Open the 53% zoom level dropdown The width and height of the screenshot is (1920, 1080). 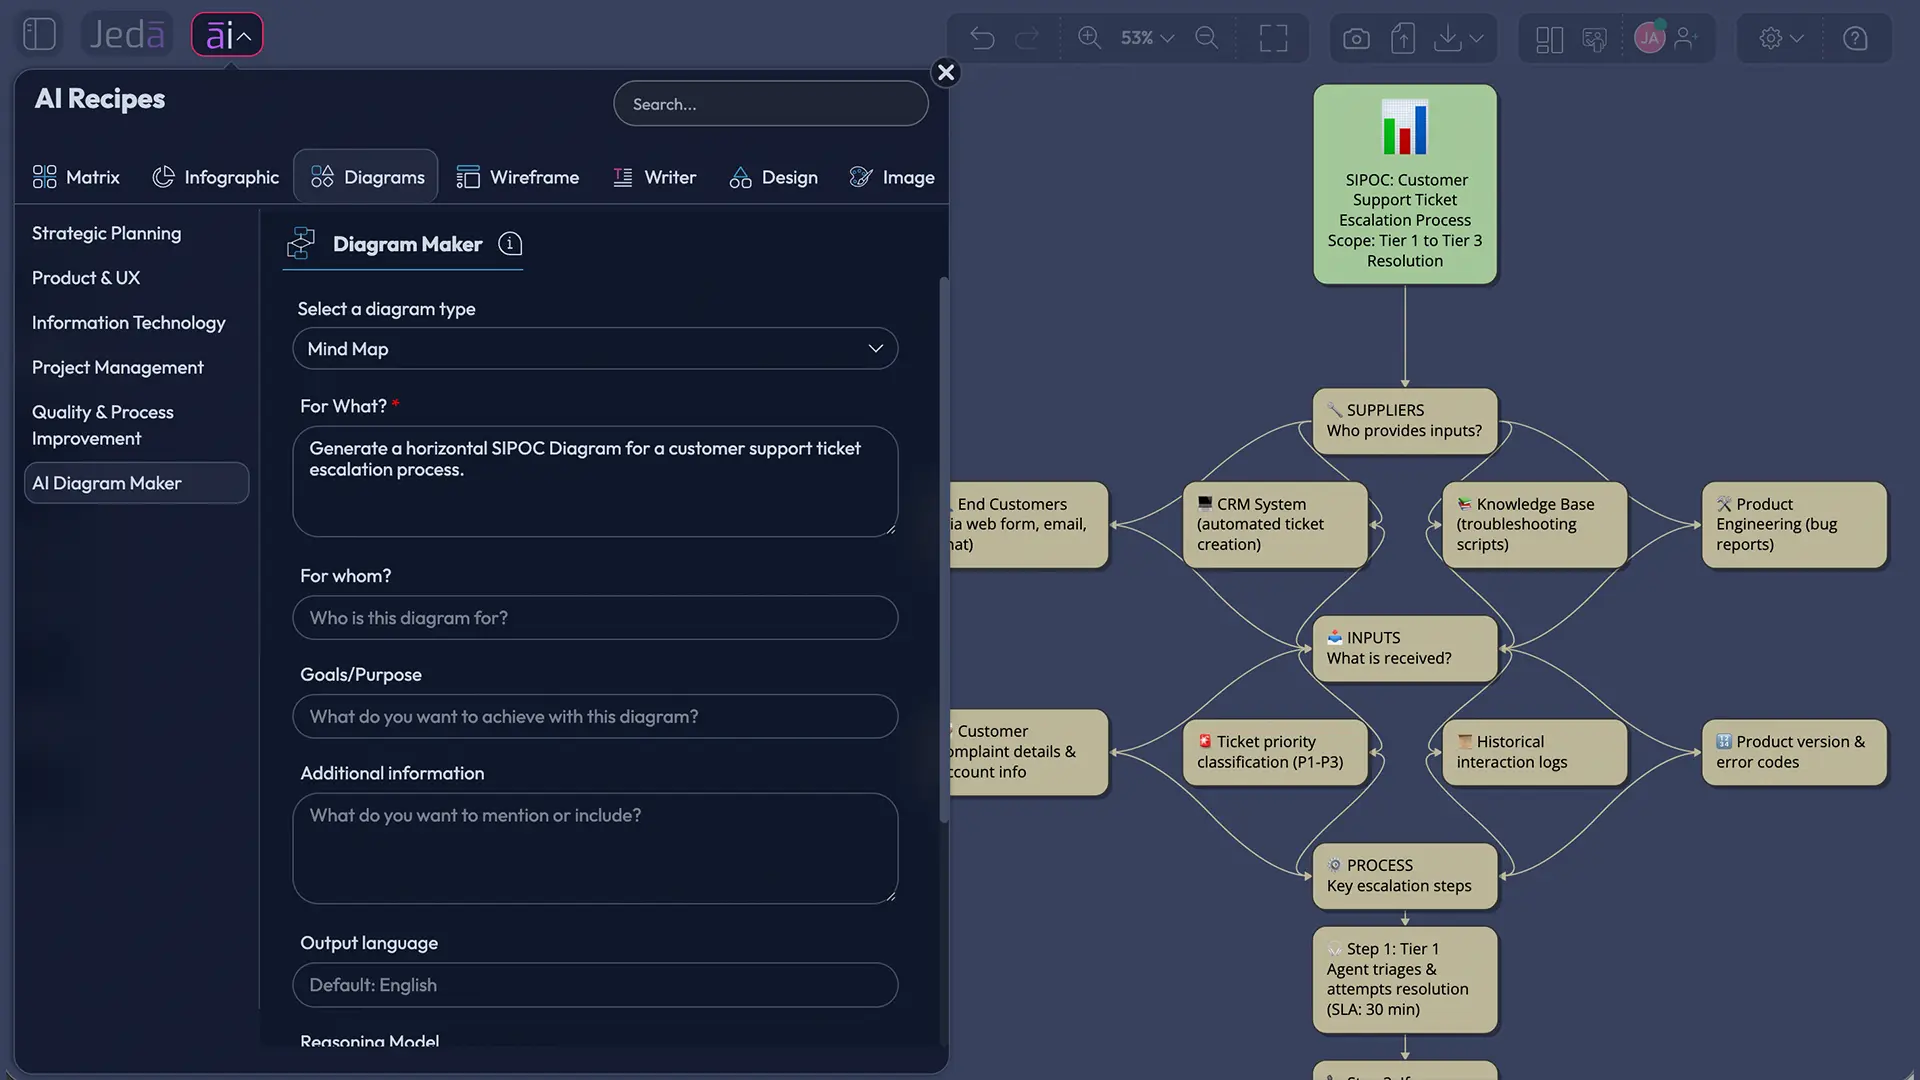point(1147,38)
